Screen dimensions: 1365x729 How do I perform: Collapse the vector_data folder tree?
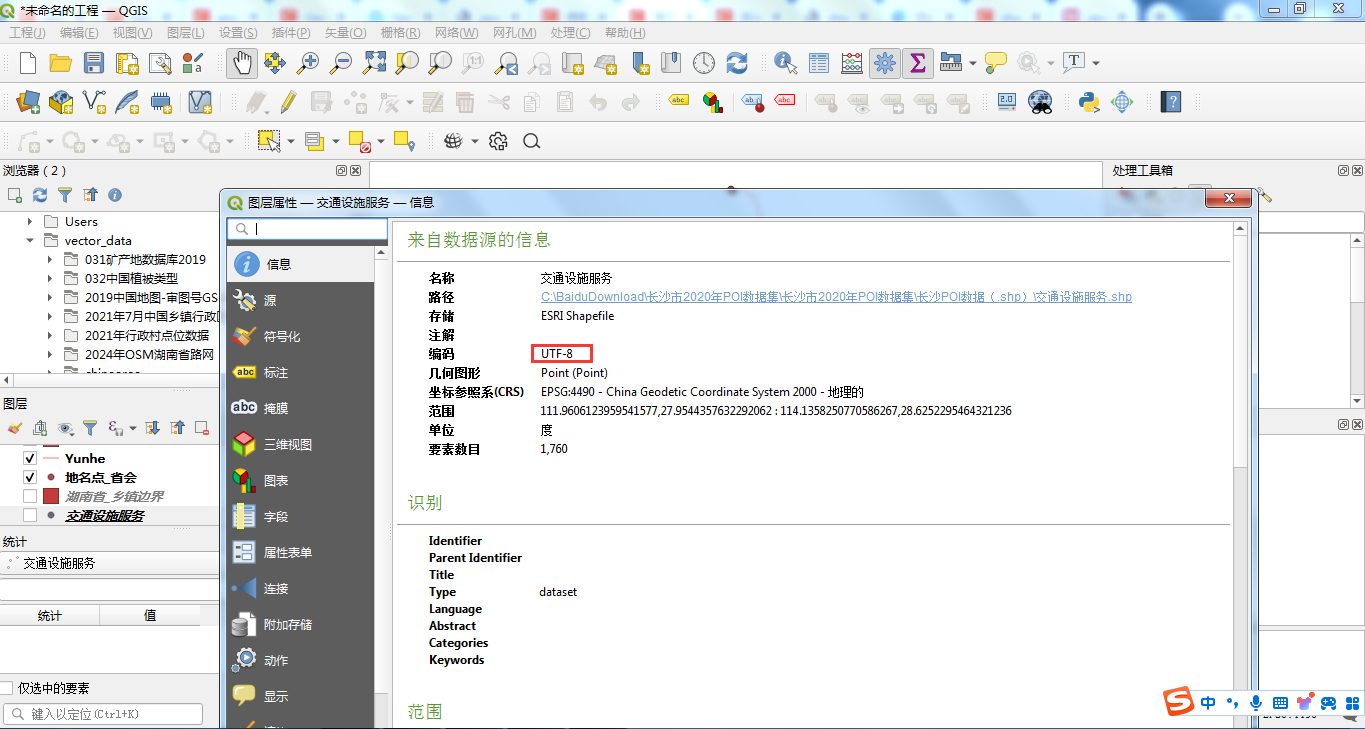(x=30, y=240)
